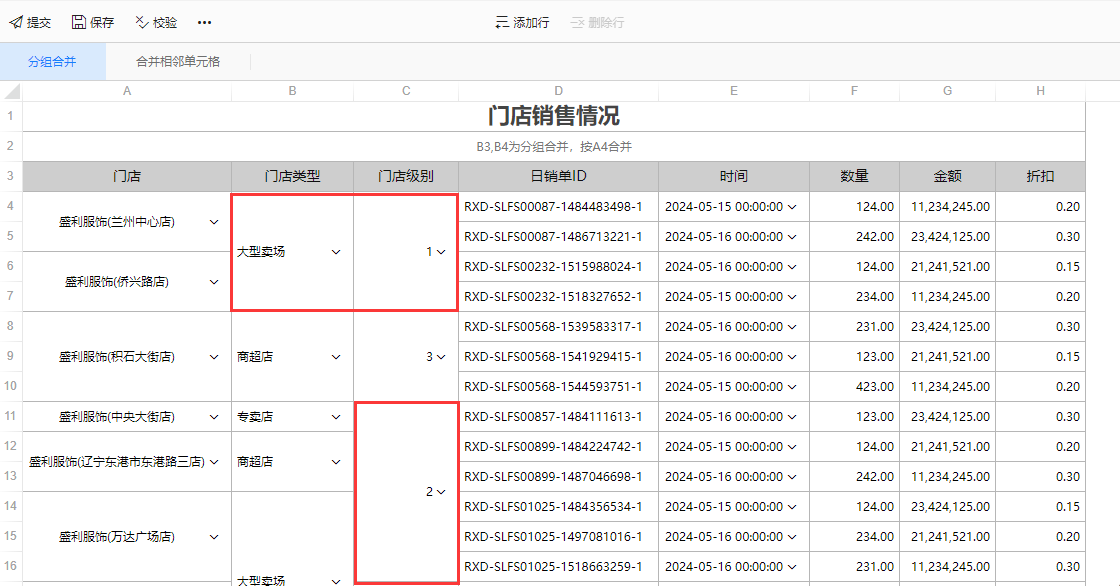Click the Delete Row (删除行) icon
Image resolution: width=1120 pixels, height=586 pixels.
click(577, 22)
